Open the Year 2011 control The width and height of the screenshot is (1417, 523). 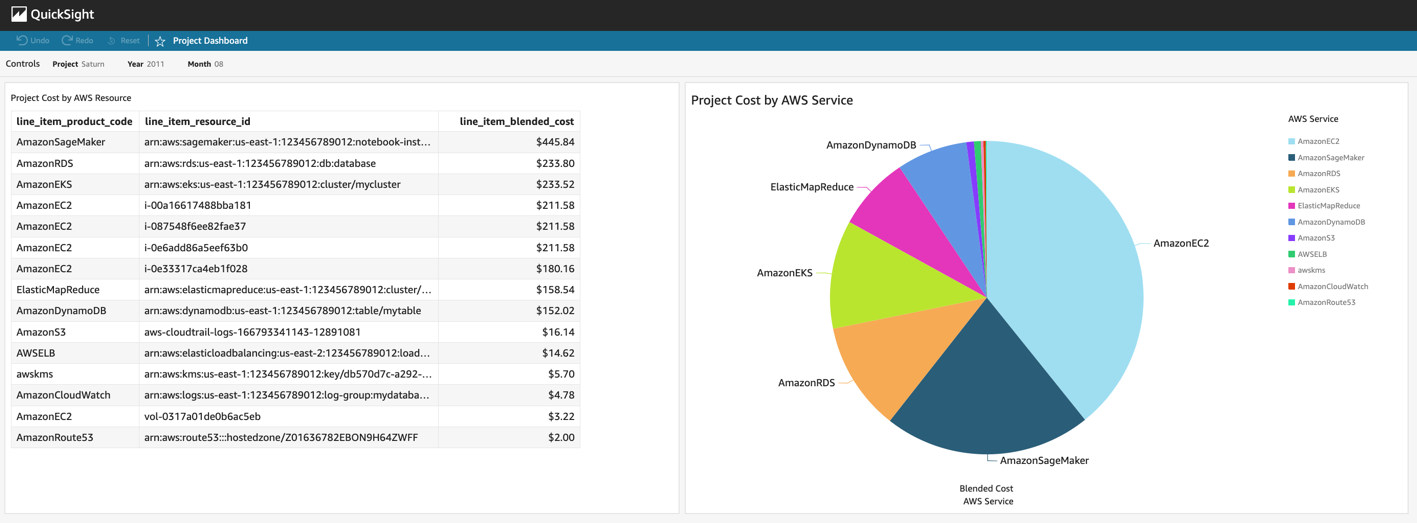pyautogui.click(x=146, y=64)
